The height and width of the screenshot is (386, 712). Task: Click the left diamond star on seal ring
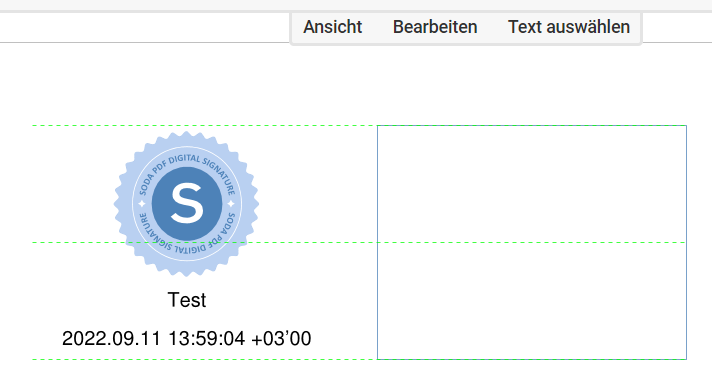(x=142, y=203)
